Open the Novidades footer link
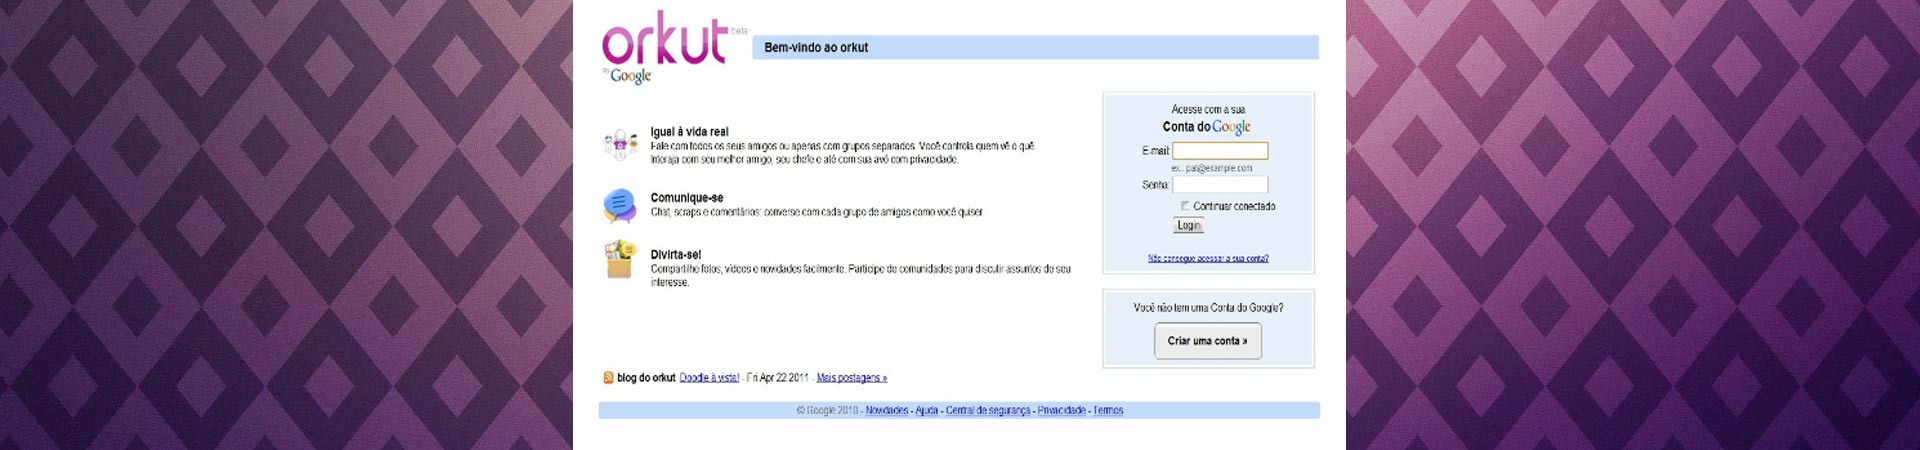Image resolution: width=1920 pixels, height=450 pixels. 887,411
